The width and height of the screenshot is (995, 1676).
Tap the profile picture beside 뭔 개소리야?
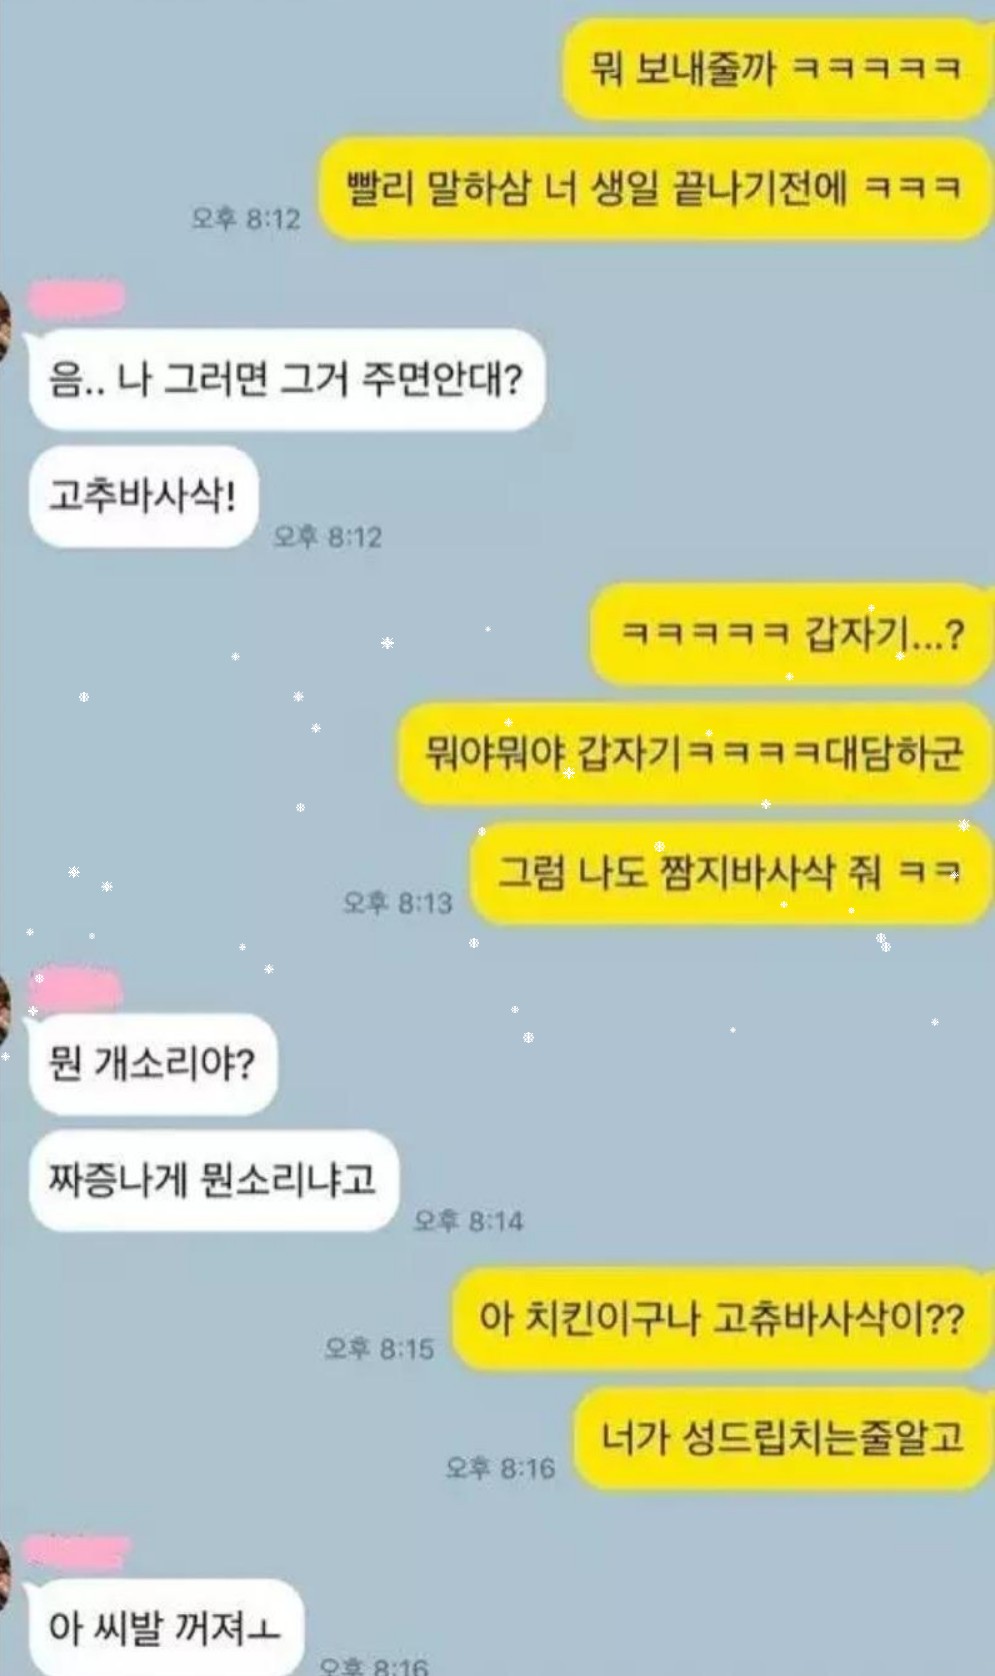(4, 1008)
